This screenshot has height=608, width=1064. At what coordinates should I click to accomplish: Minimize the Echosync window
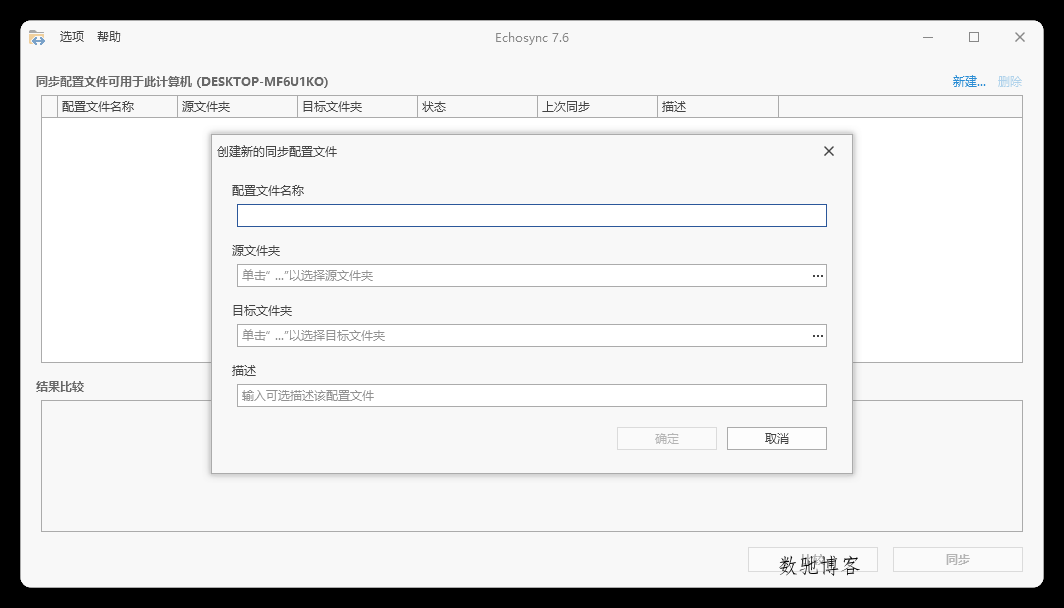[x=928, y=37]
